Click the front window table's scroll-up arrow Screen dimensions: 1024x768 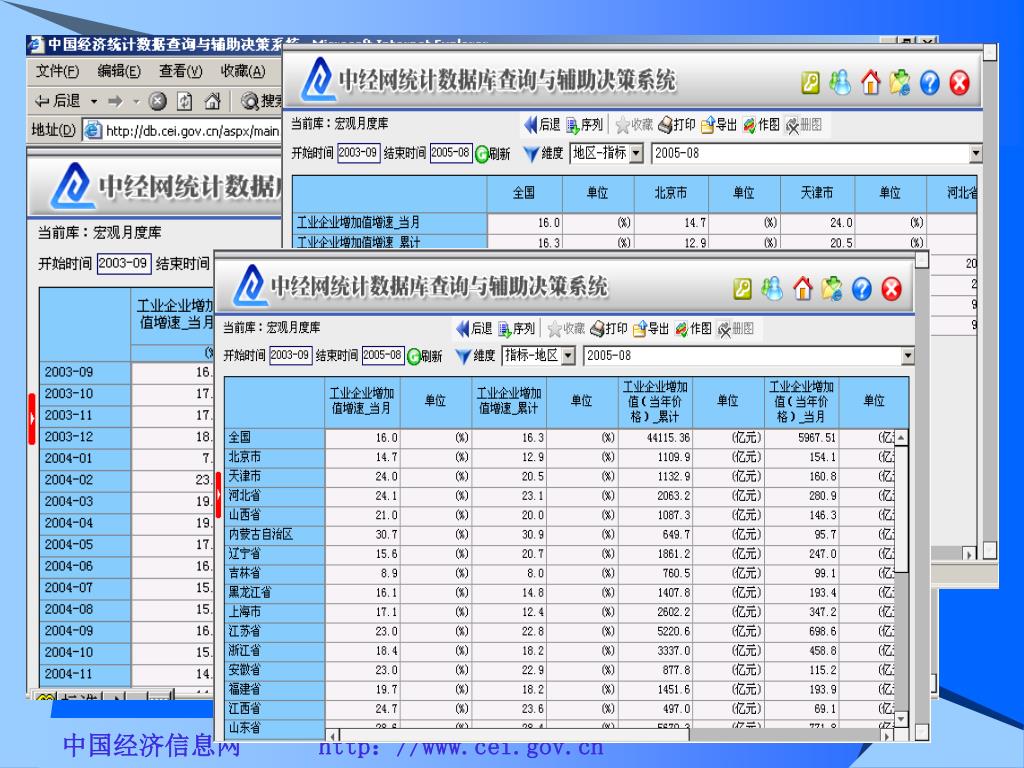[901, 438]
